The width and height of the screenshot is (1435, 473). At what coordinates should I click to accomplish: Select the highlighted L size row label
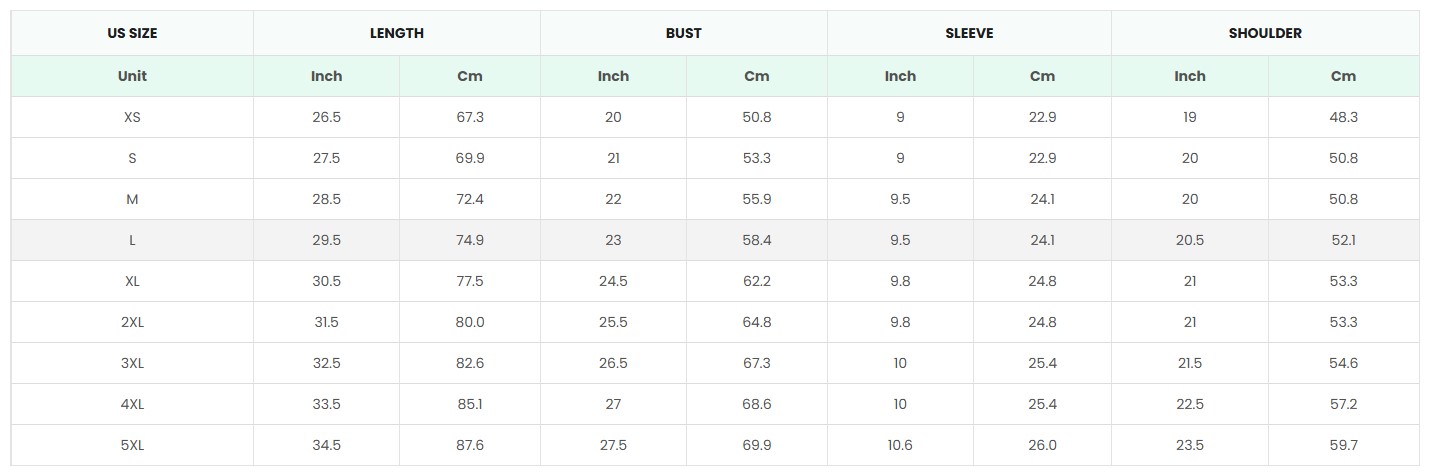132,240
